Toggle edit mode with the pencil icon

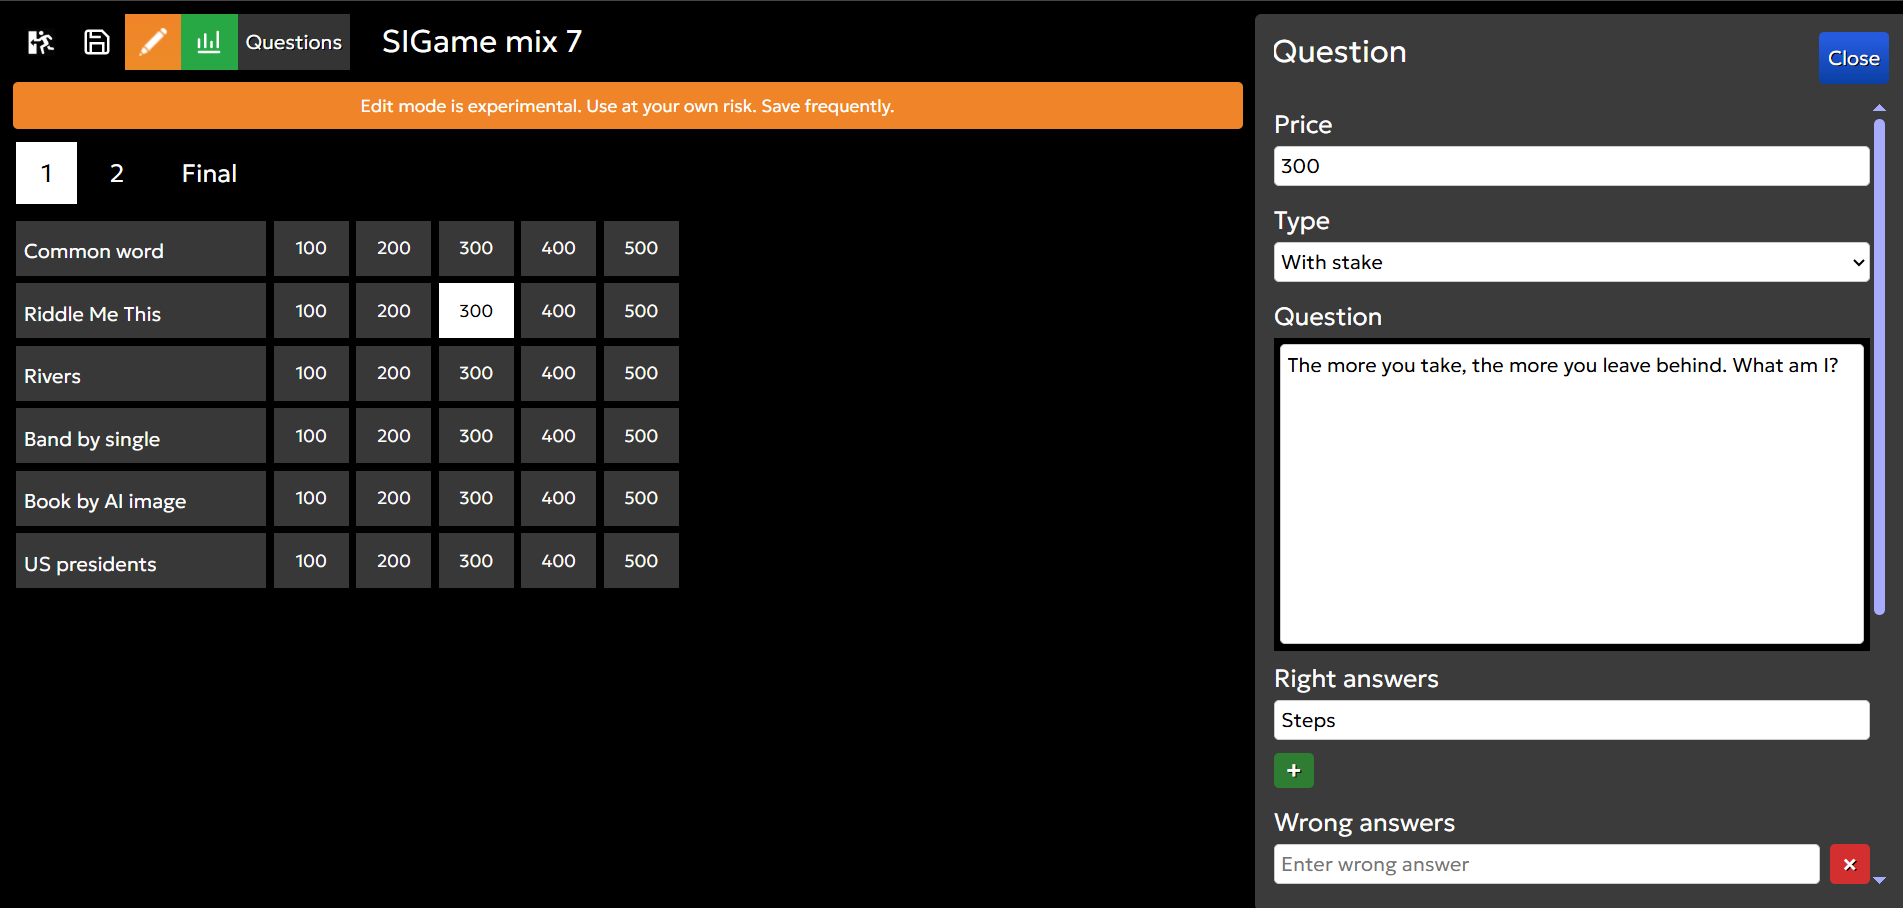click(x=153, y=42)
